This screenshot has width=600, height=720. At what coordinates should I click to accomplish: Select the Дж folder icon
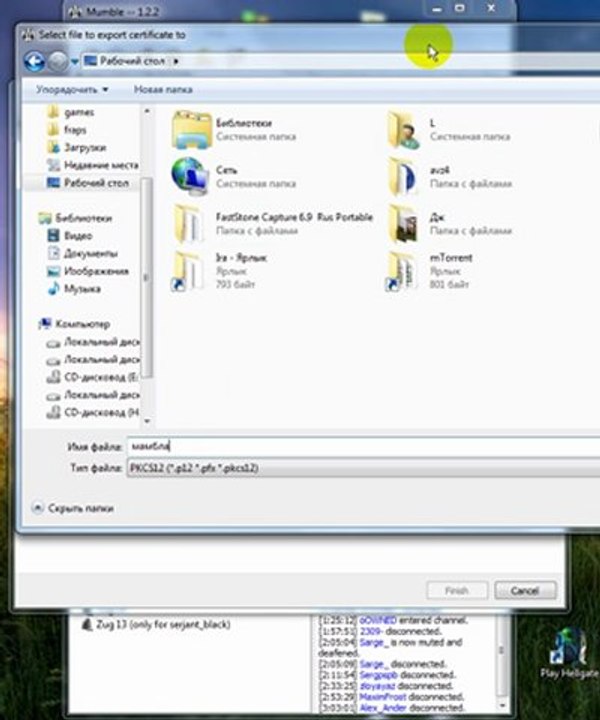tap(403, 224)
